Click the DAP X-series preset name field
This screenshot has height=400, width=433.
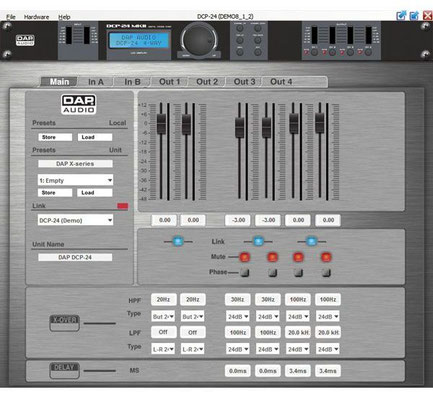click(x=75, y=164)
